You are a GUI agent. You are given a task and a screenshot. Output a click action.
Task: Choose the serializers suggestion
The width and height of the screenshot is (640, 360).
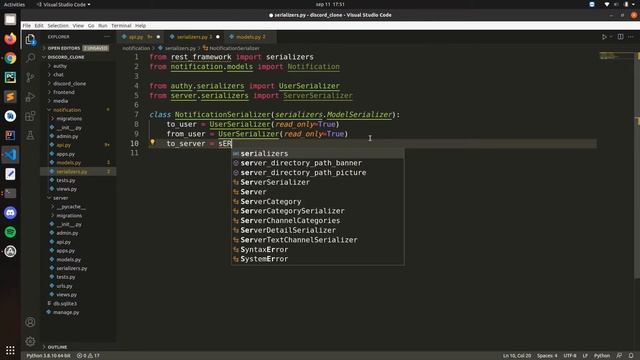(x=318, y=153)
